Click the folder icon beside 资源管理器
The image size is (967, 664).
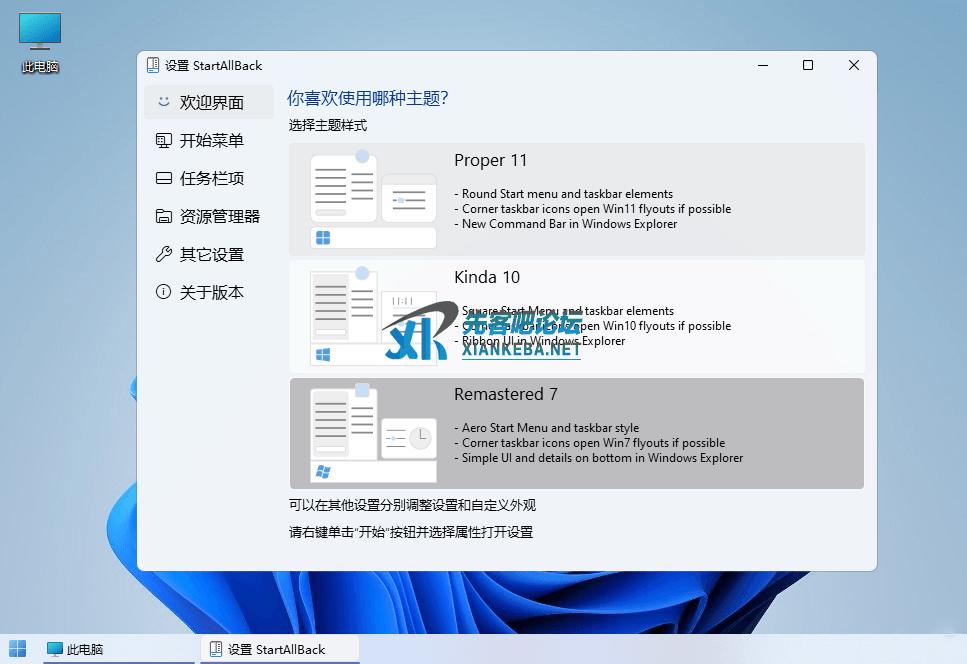click(163, 217)
